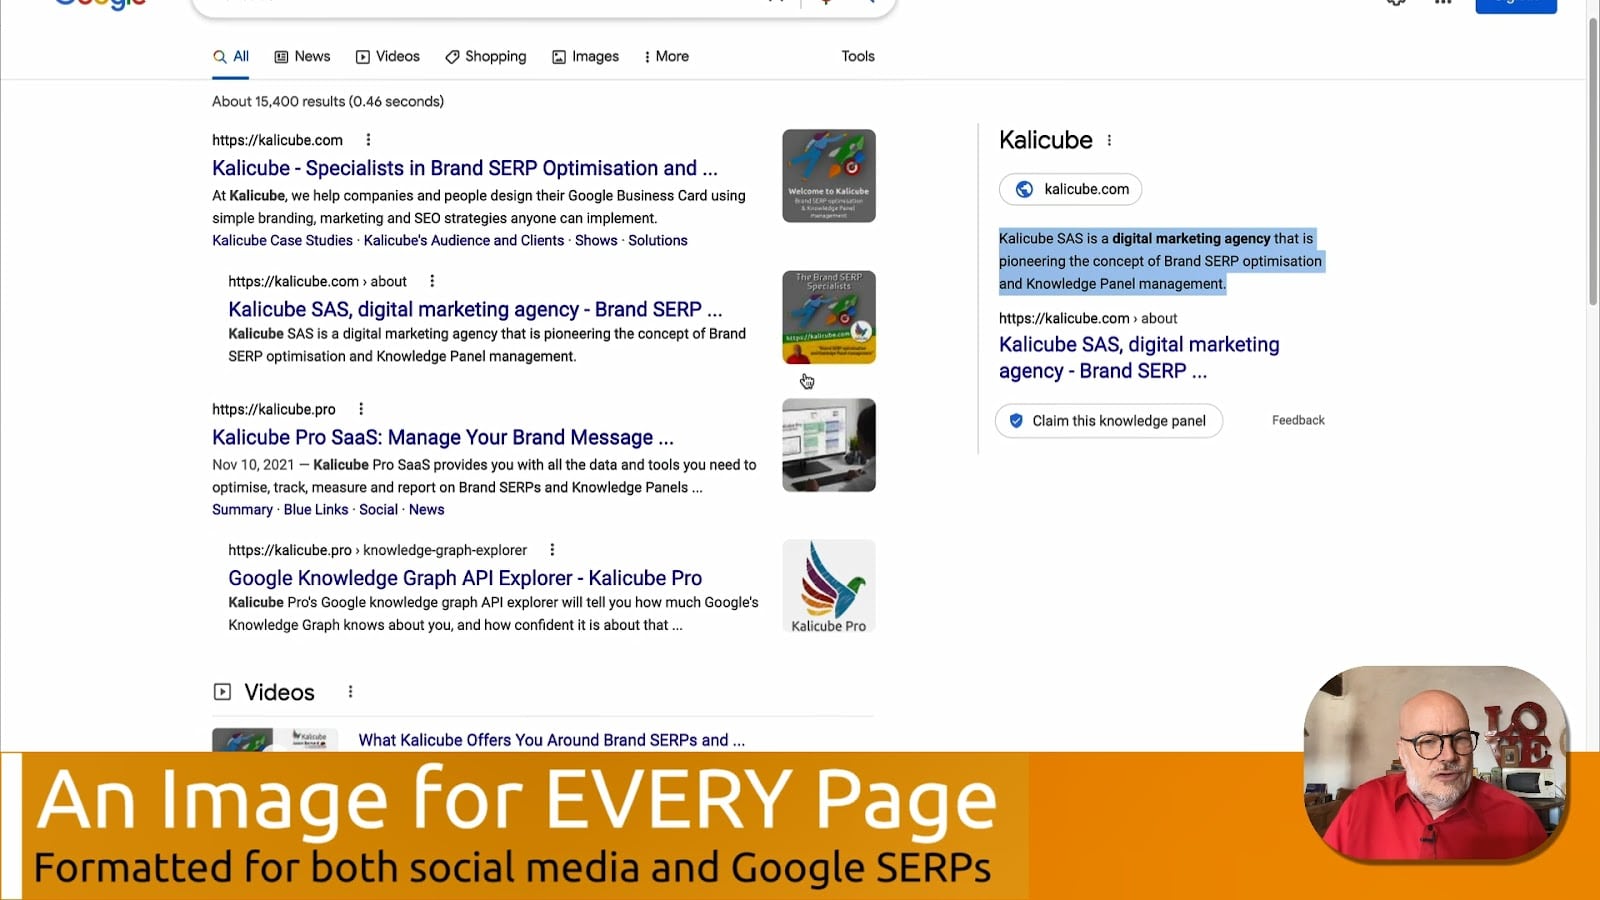
Task: Click the Kalicube Pro SaaS laptop thumbnail
Action: (829, 445)
